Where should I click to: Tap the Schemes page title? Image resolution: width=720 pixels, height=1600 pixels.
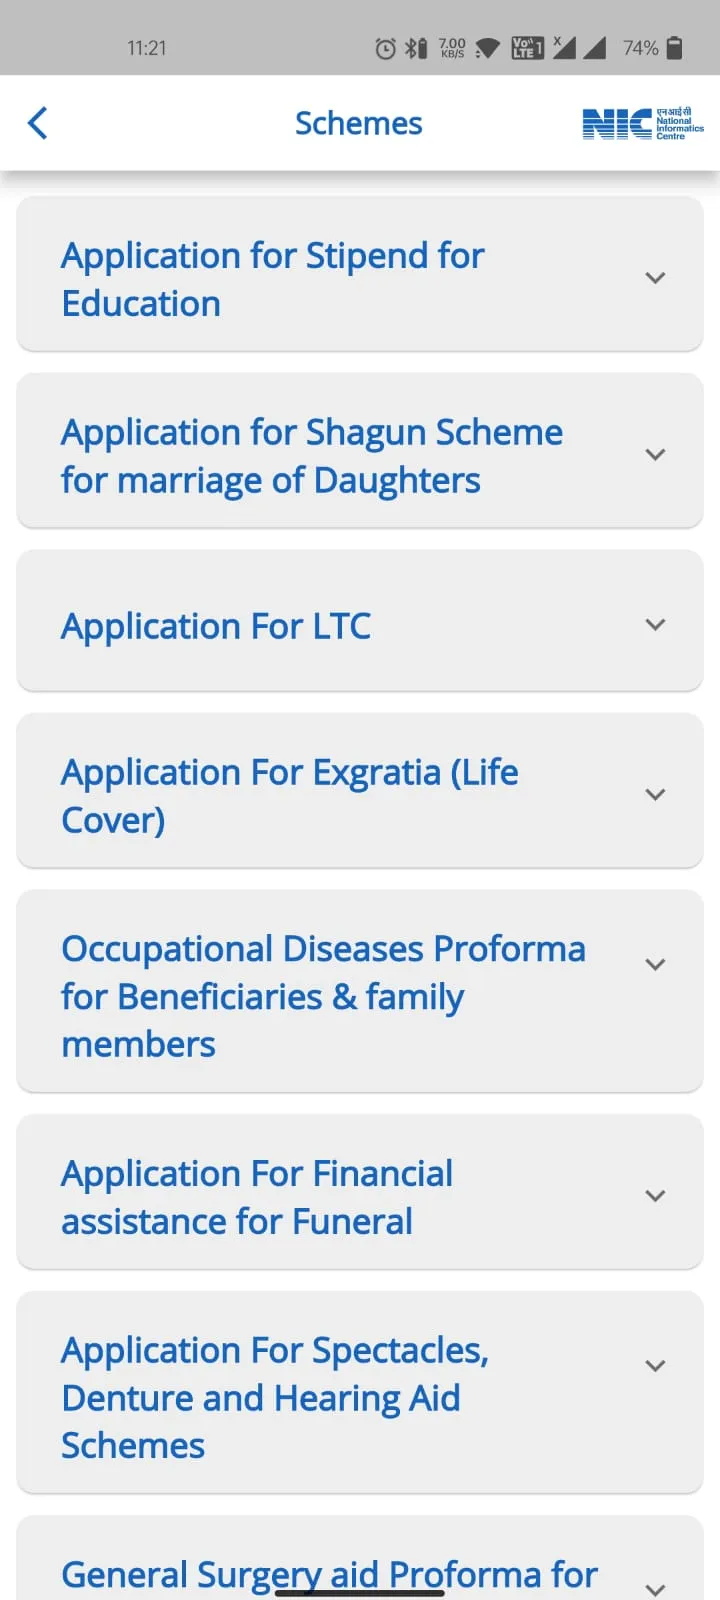tap(358, 123)
